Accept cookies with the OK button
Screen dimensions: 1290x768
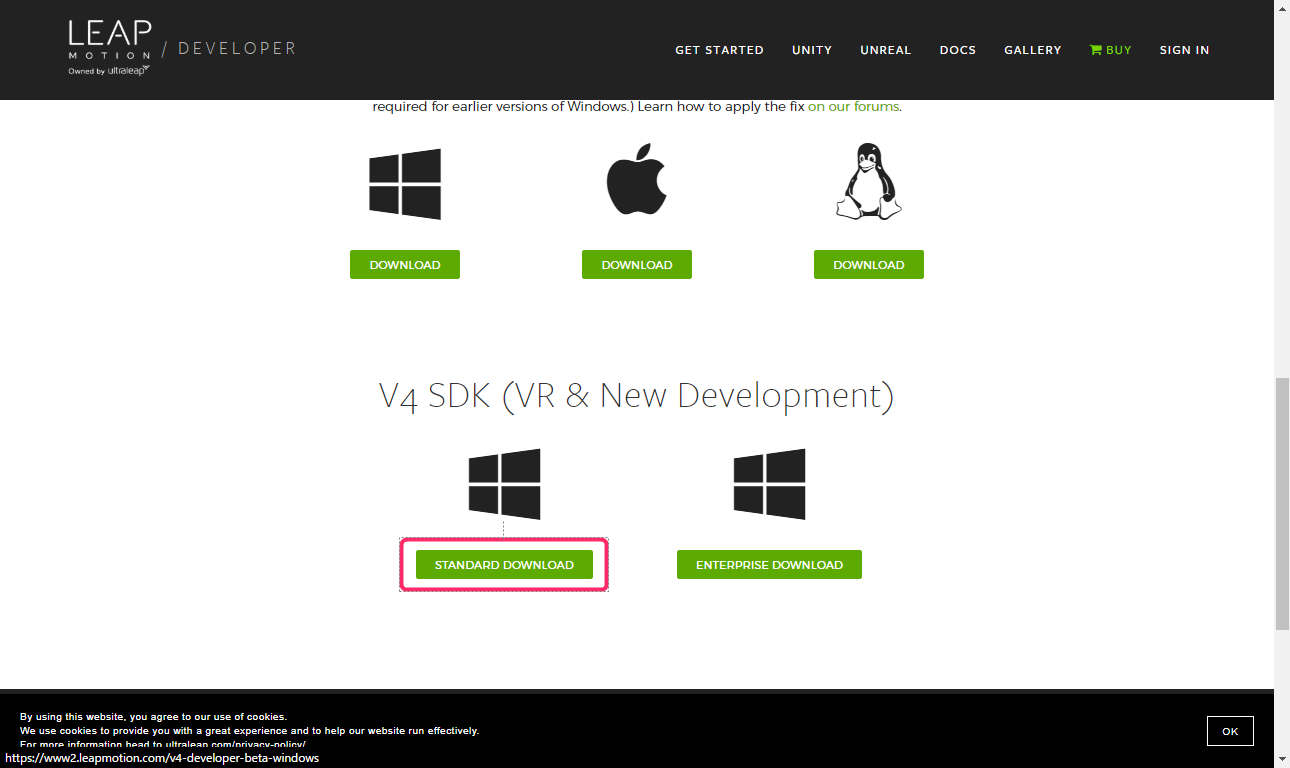[x=1230, y=731]
